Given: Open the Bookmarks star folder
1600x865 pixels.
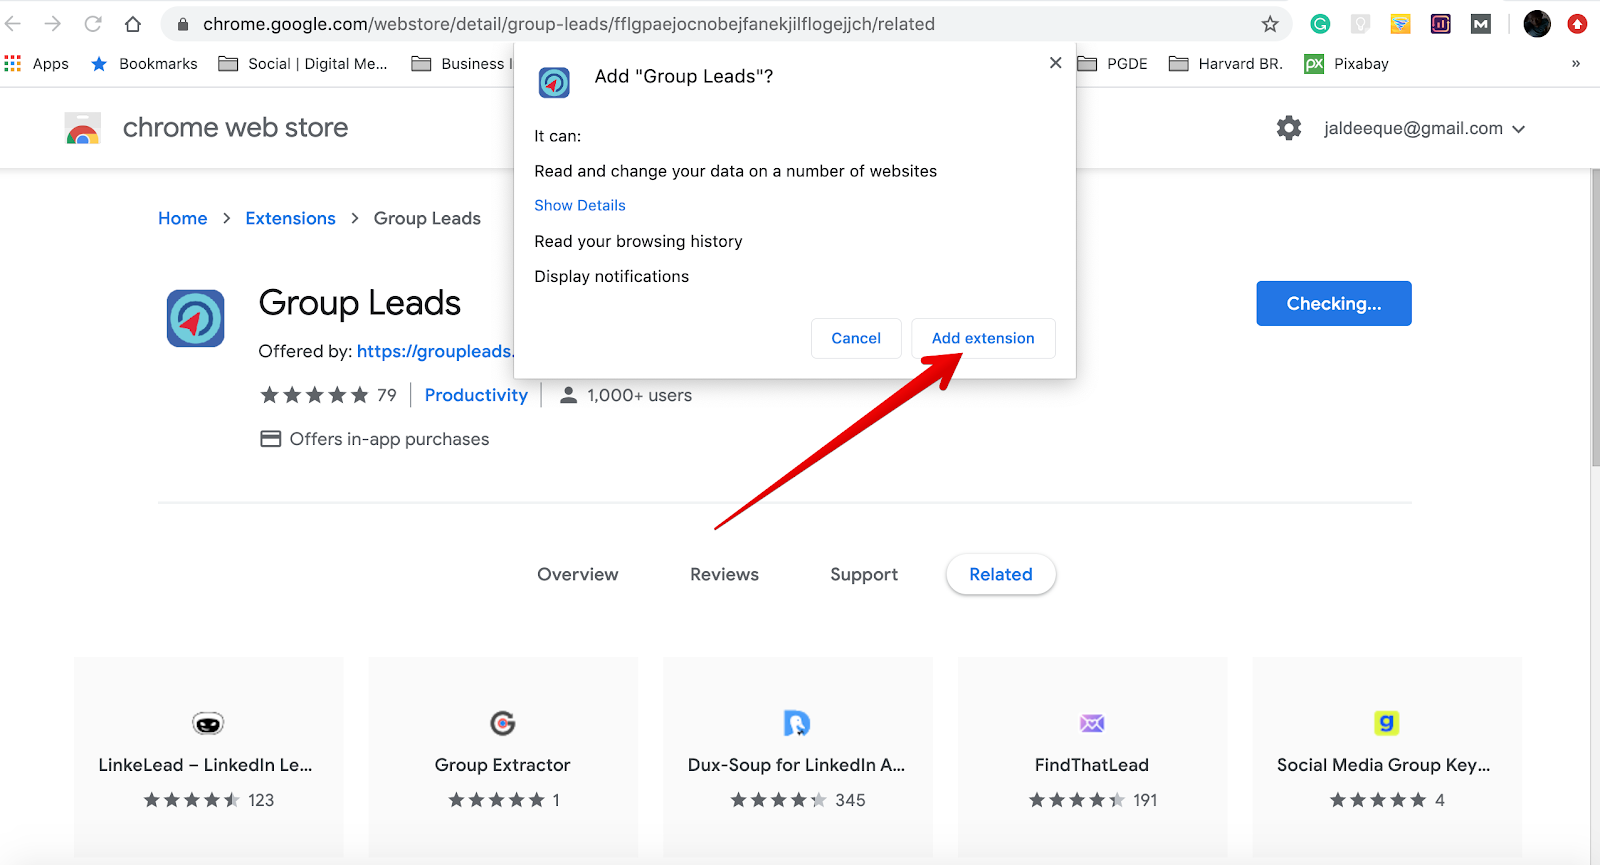Looking at the screenshot, I should pyautogui.click(x=144, y=64).
